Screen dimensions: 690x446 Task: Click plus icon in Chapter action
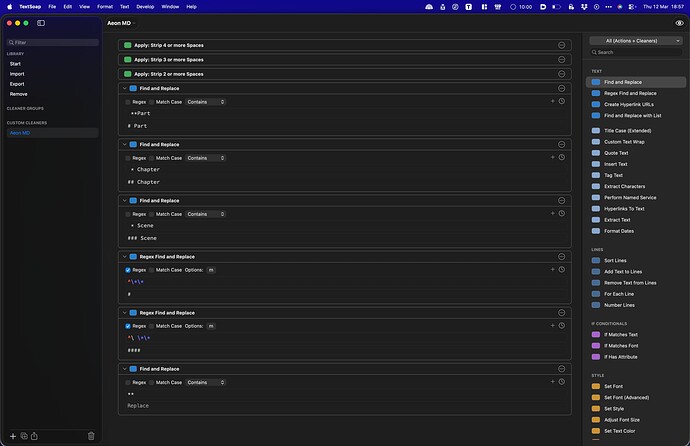[x=553, y=157]
